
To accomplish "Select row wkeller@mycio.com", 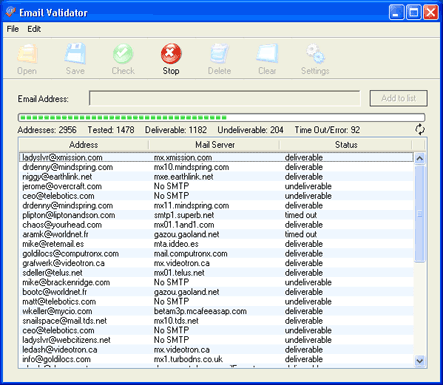I will coord(216,311).
